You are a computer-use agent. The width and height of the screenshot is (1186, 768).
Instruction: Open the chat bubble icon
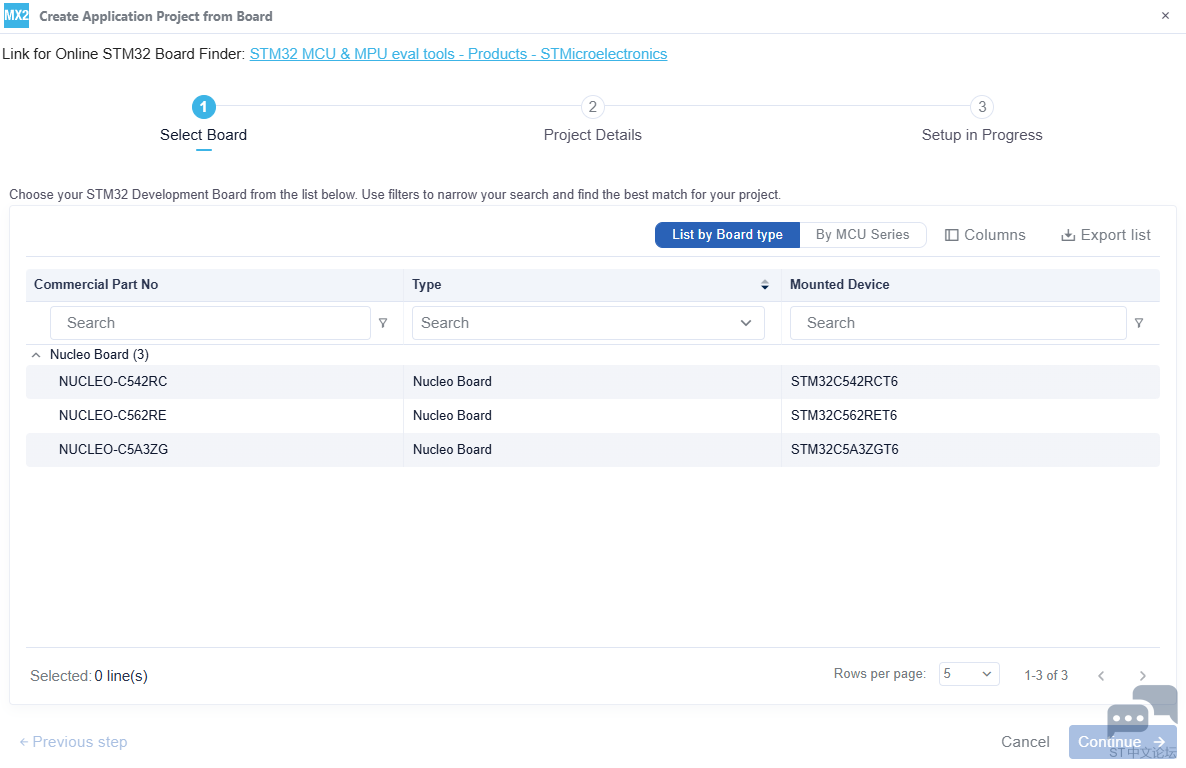(x=1141, y=712)
